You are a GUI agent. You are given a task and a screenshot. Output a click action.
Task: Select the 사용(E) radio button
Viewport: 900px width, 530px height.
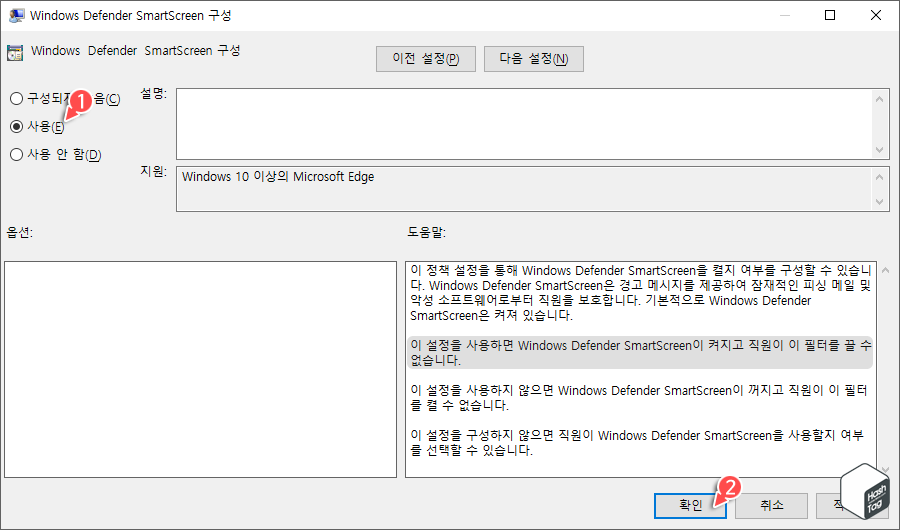(x=17, y=126)
